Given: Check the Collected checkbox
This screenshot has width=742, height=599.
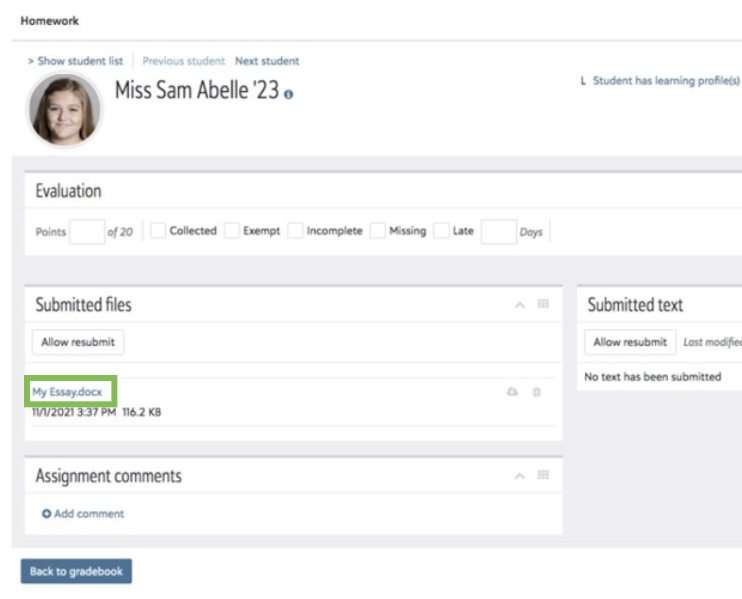Looking at the screenshot, I should point(158,231).
